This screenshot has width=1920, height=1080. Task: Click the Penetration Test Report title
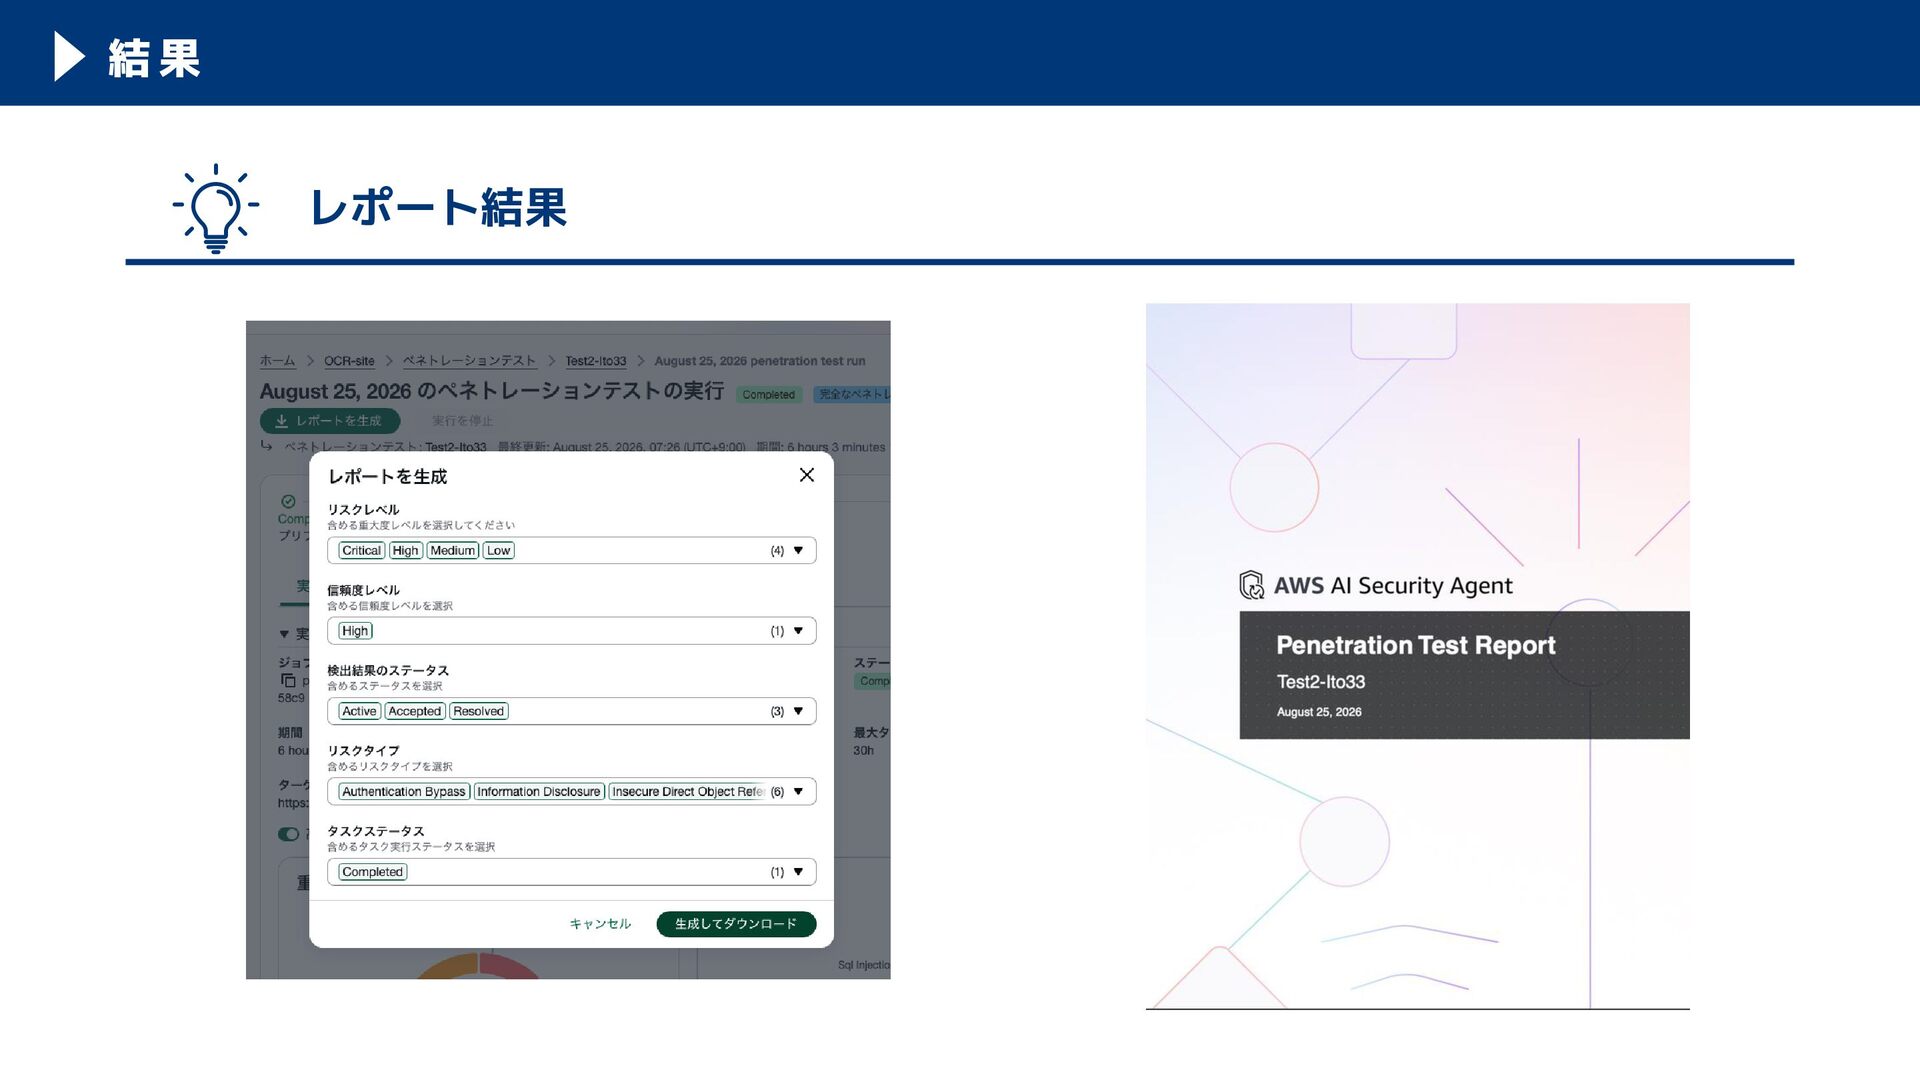pyautogui.click(x=1416, y=646)
